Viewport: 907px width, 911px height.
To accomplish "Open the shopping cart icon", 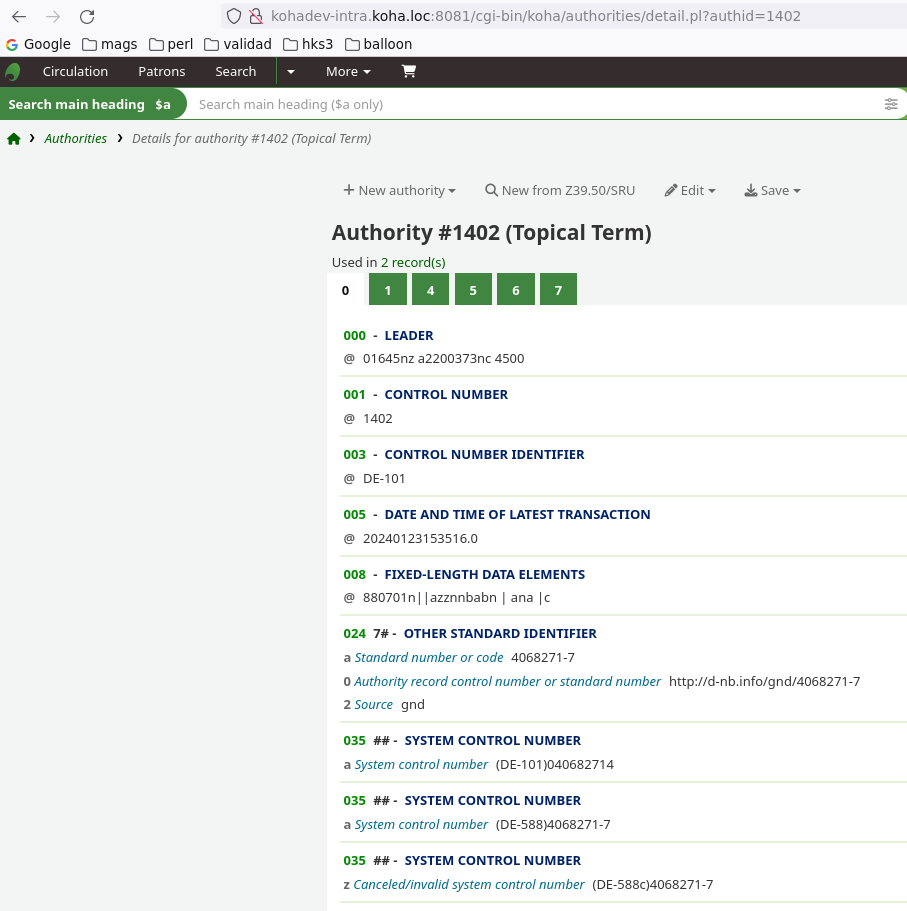I will point(408,72).
